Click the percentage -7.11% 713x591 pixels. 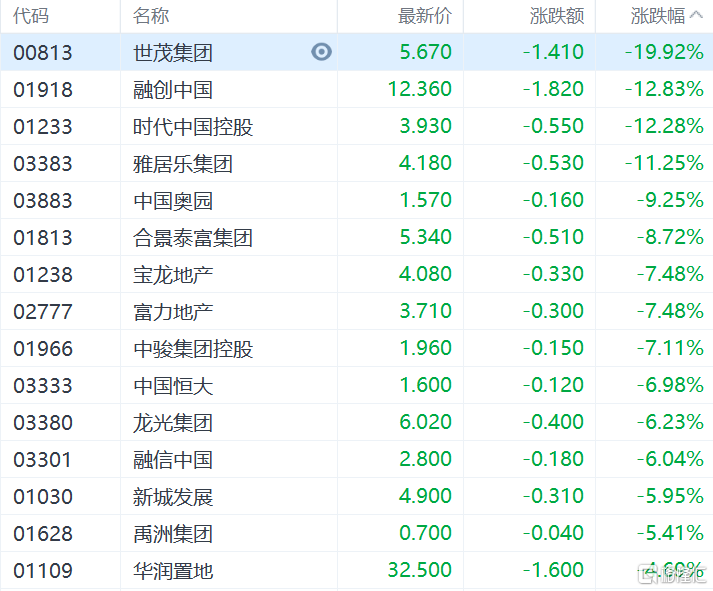pyautogui.click(x=670, y=348)
